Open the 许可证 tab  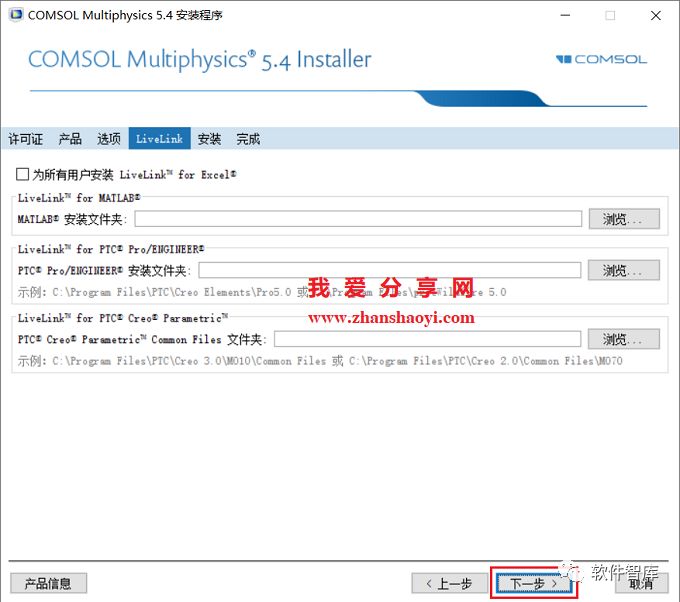[26, 139]
